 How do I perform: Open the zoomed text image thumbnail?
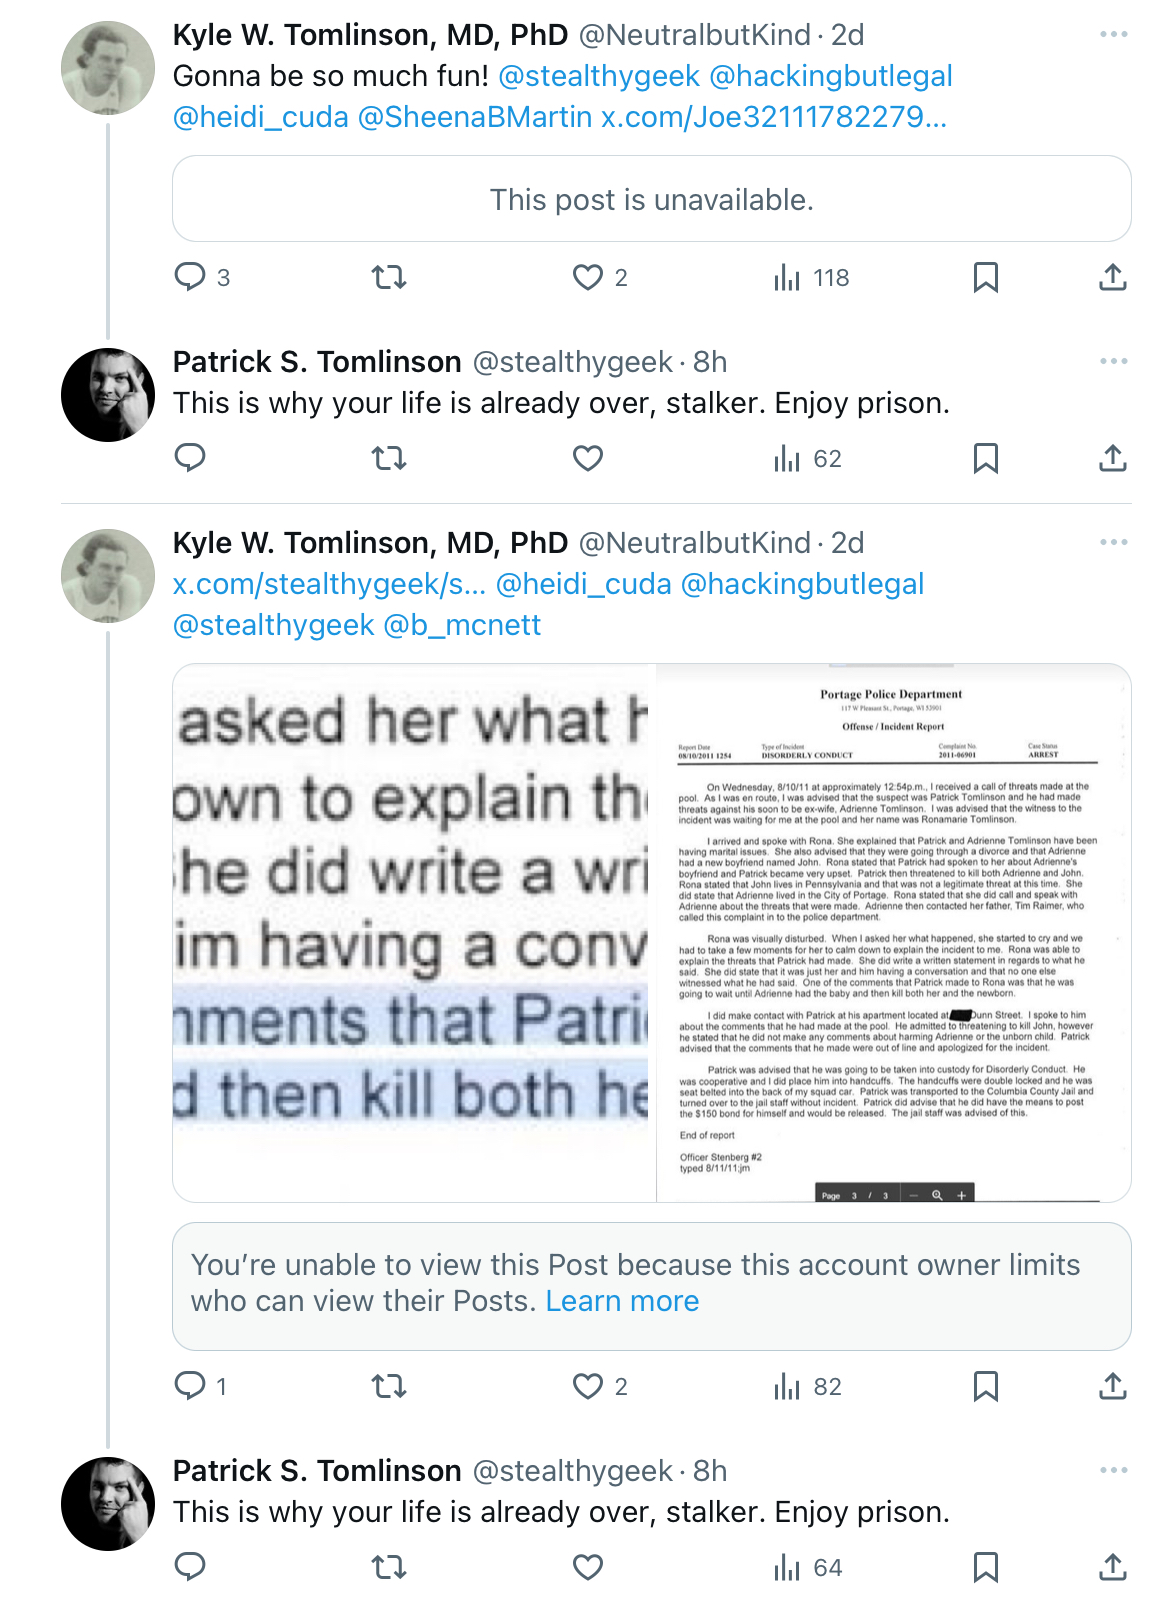pos(413,933)
